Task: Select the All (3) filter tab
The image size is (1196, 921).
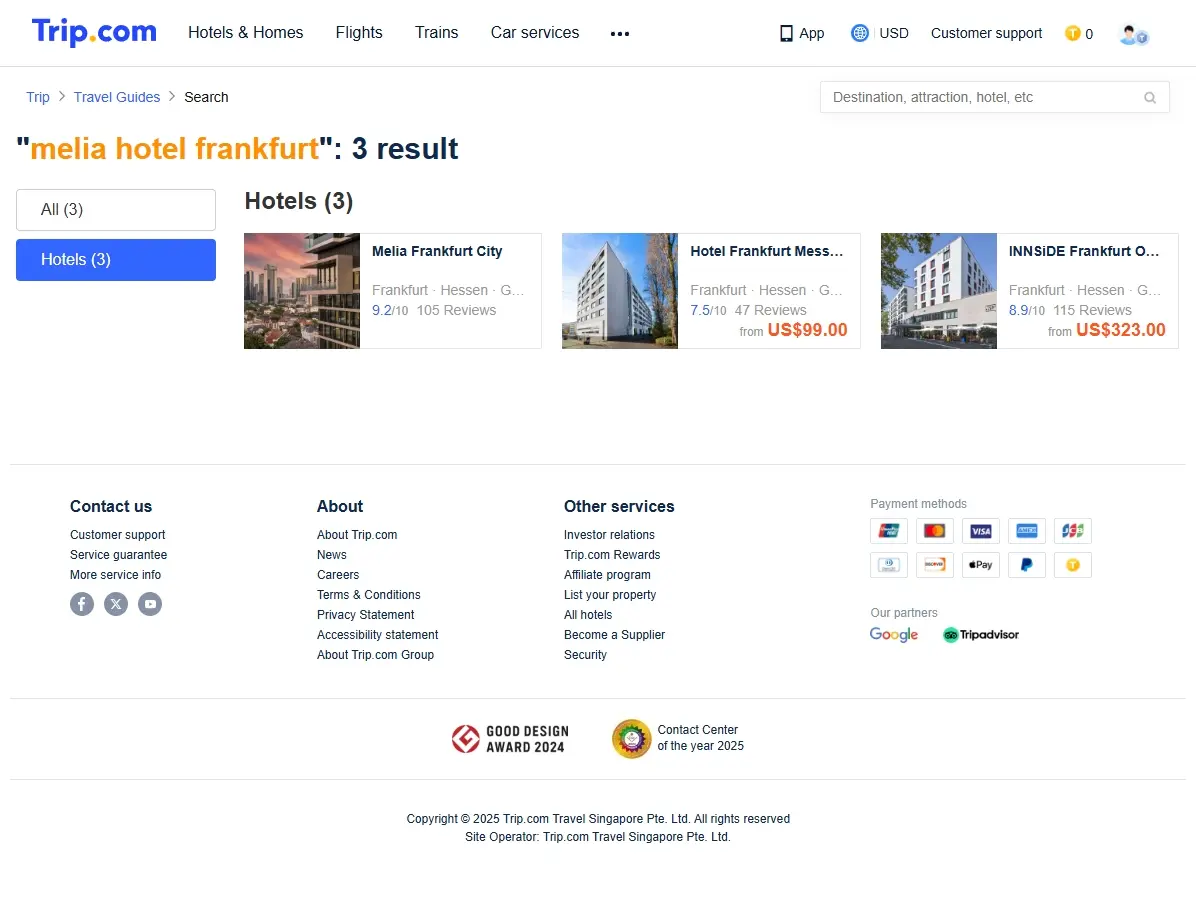Action: [116, 210]
